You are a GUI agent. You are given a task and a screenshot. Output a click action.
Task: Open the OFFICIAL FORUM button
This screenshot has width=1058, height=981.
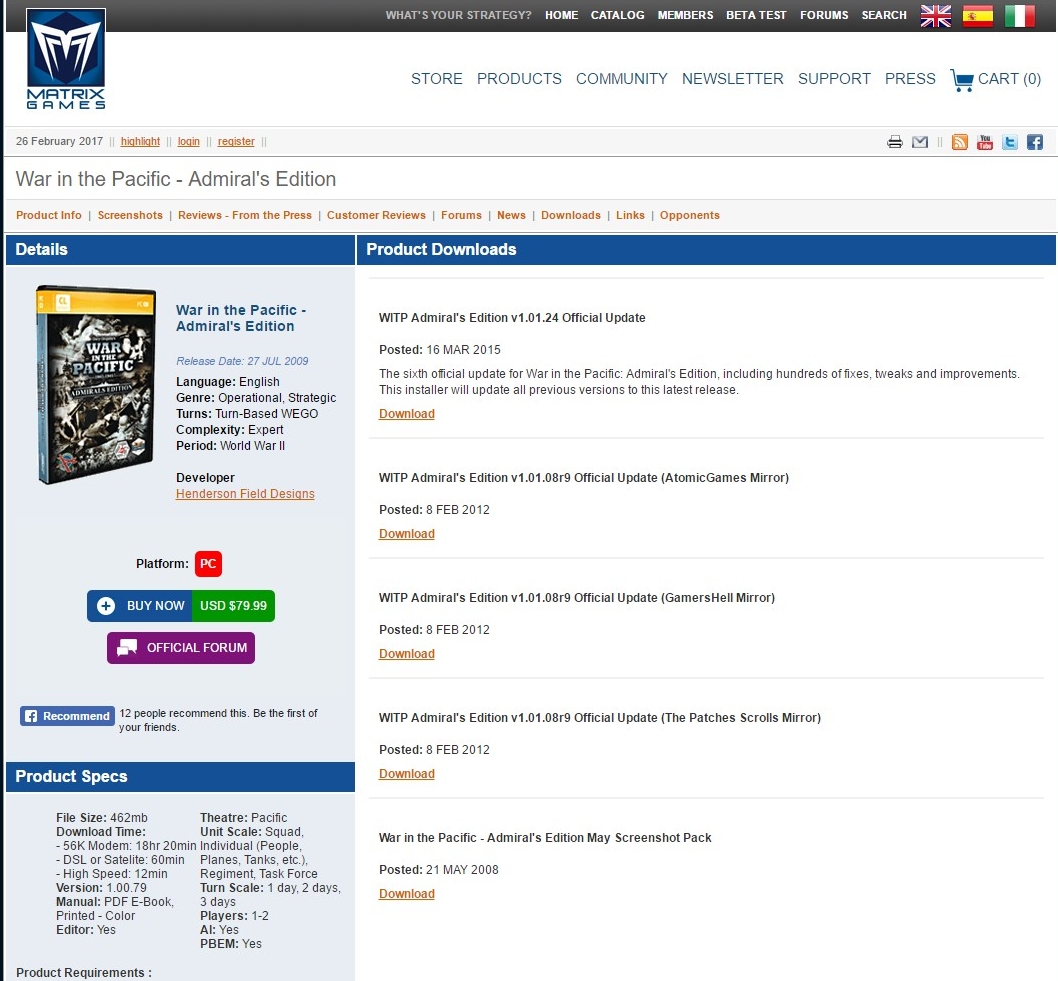tap(181, 648)
